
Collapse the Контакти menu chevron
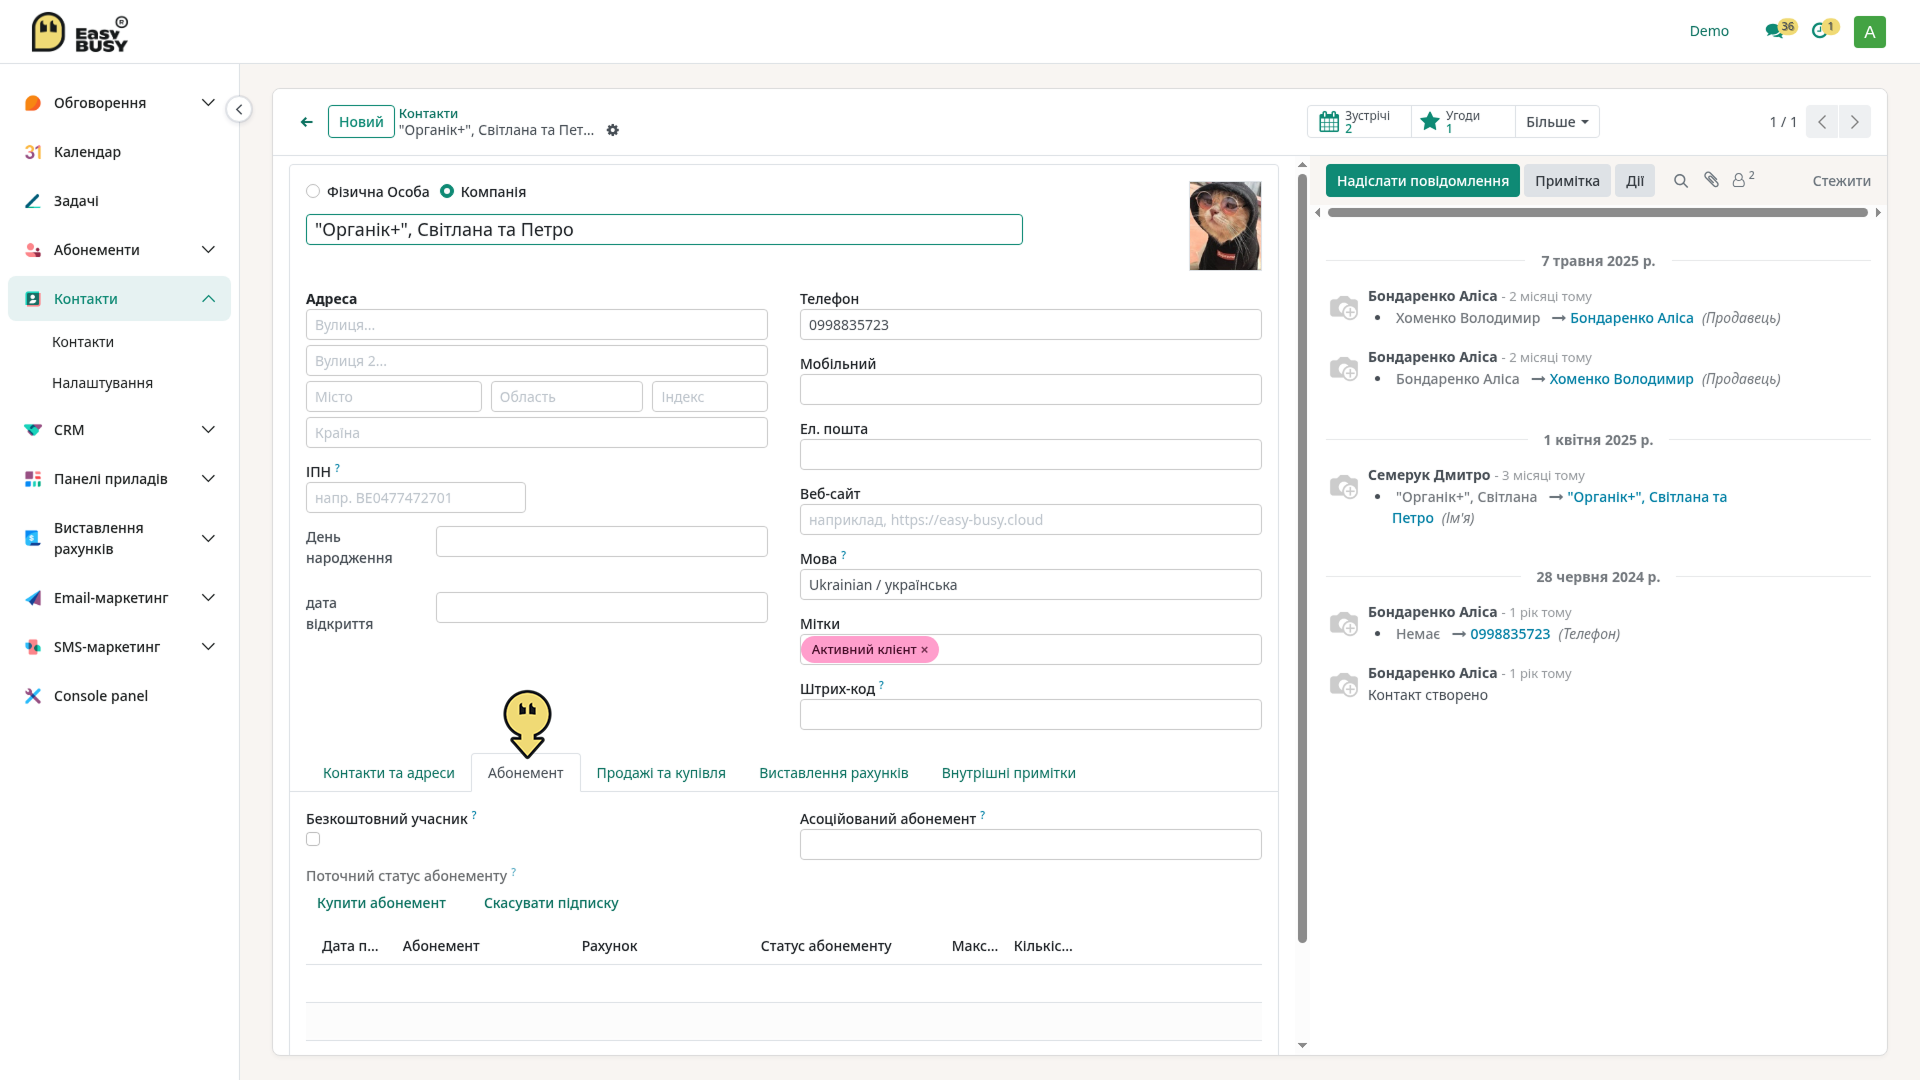point(208,299)
